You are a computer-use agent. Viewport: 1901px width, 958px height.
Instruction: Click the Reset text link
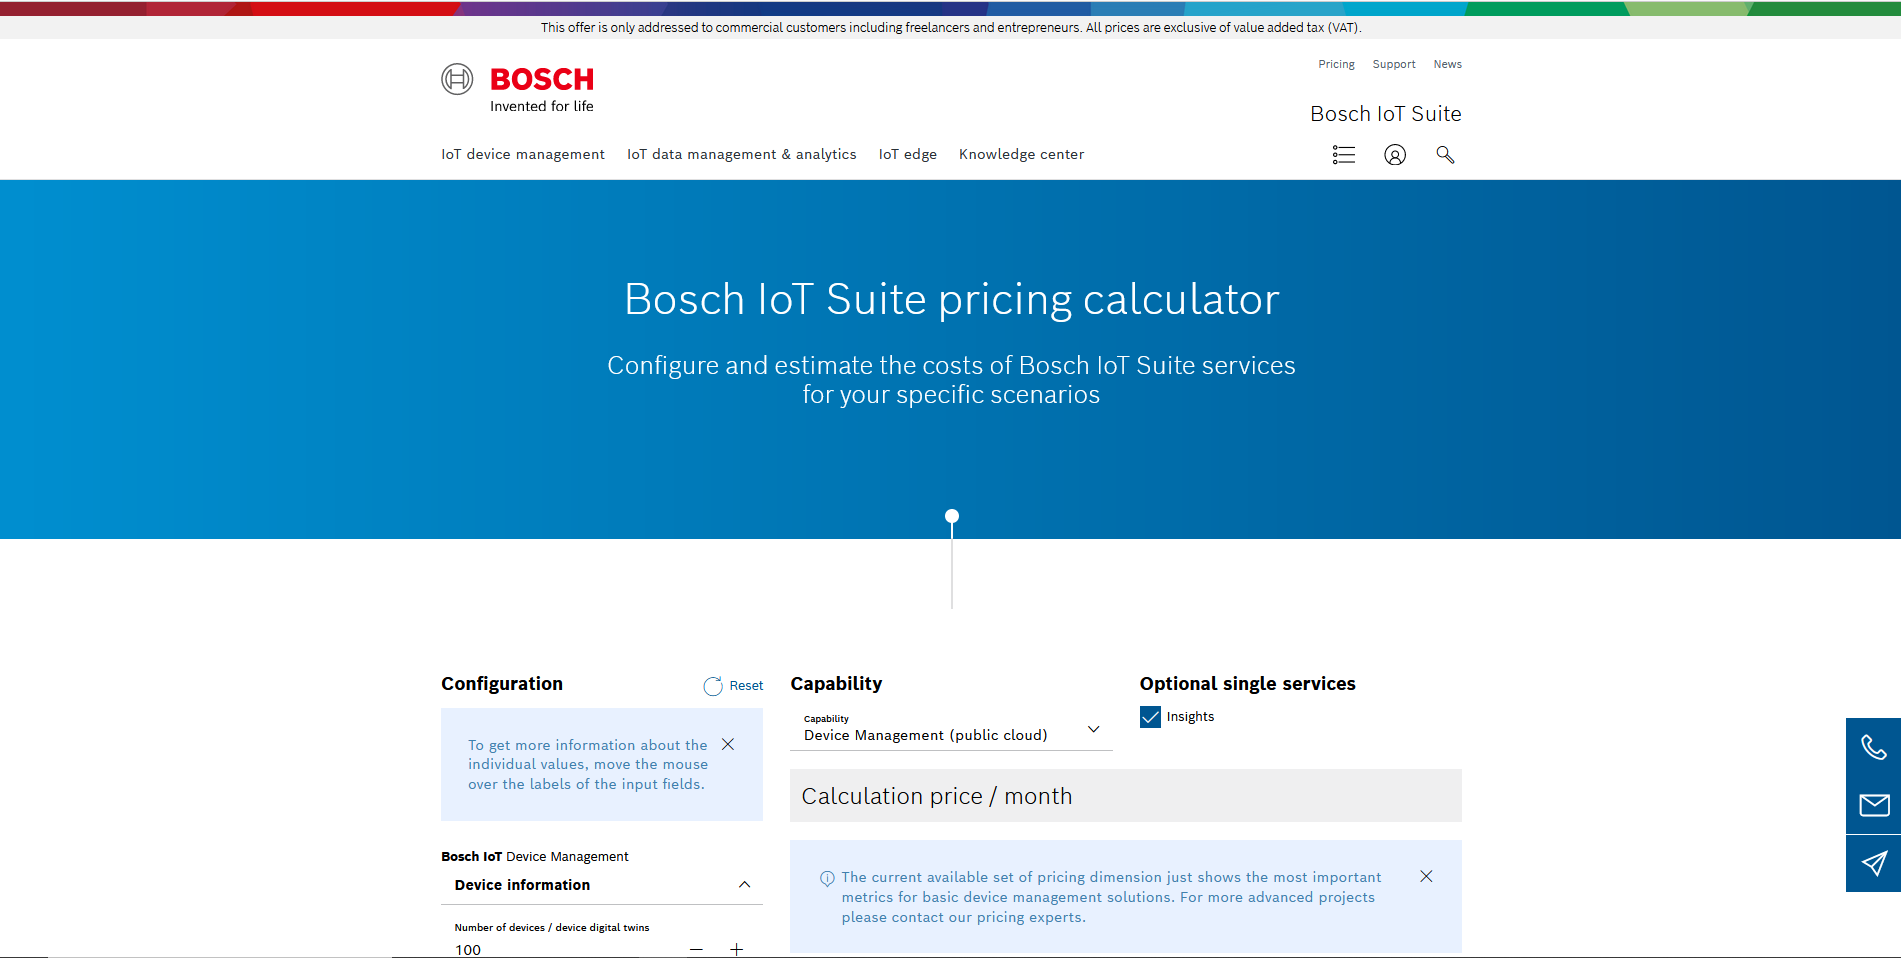pyautogui.click(x=746, y=686)
